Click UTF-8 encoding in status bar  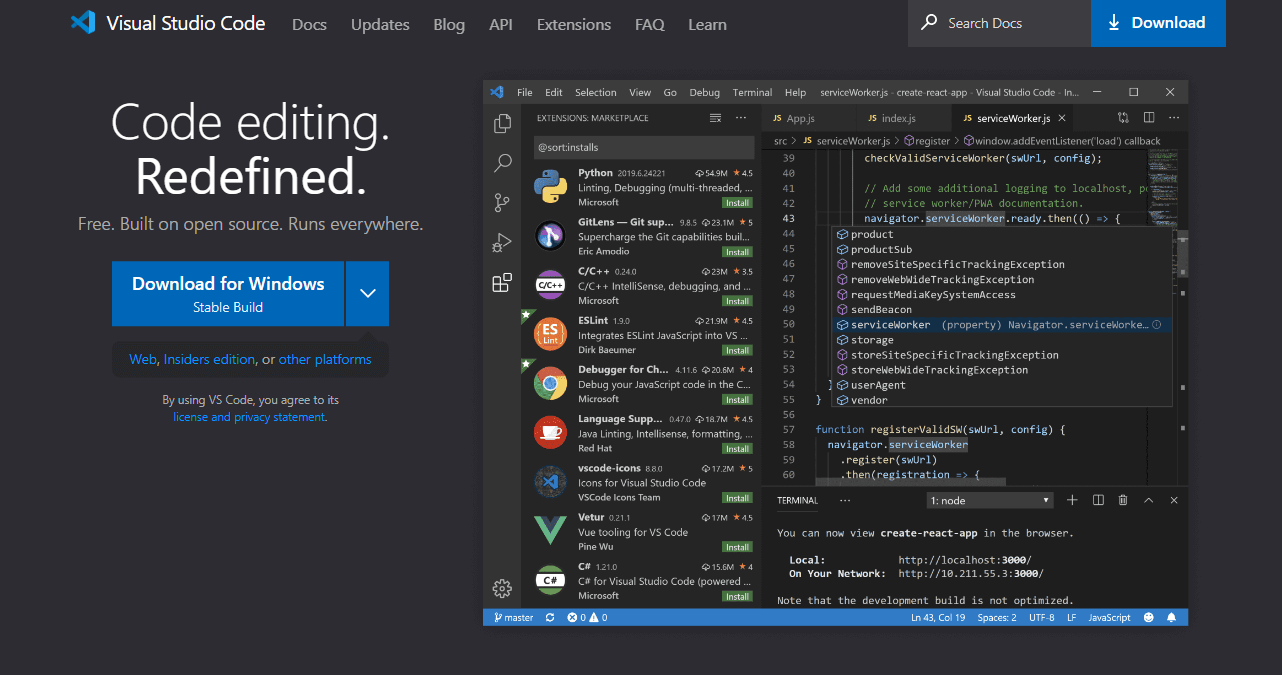(x=1041, y=617)
